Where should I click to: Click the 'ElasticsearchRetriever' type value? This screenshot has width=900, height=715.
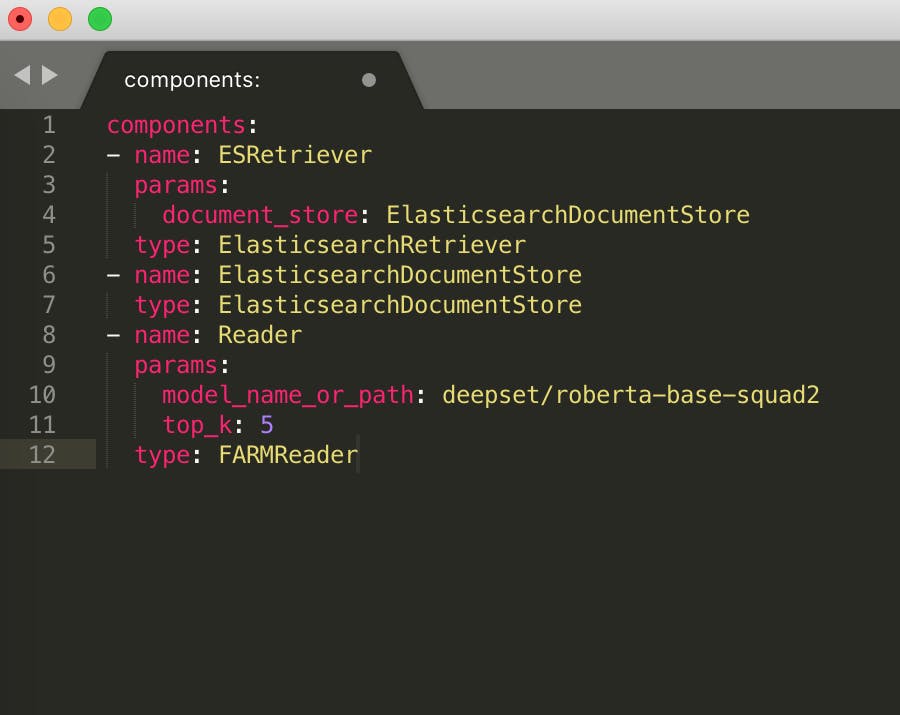(372, 245)
